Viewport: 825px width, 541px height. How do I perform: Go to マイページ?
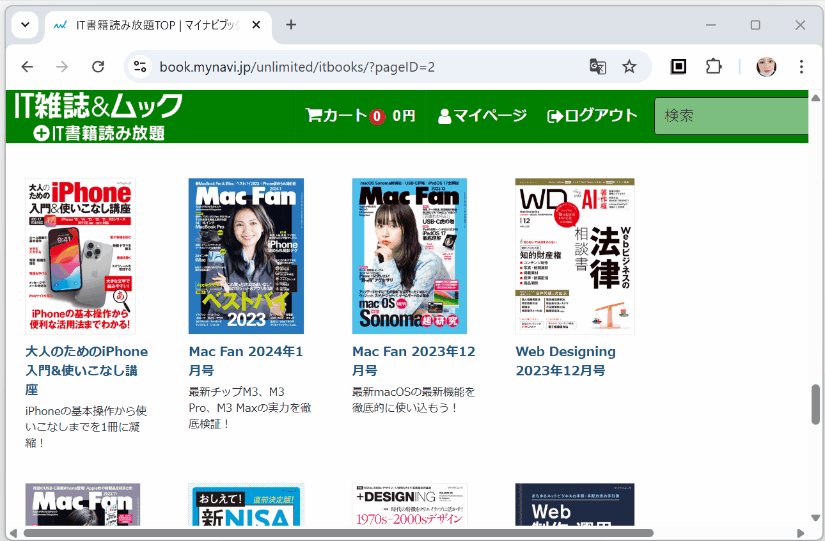(x=482, y=115)
